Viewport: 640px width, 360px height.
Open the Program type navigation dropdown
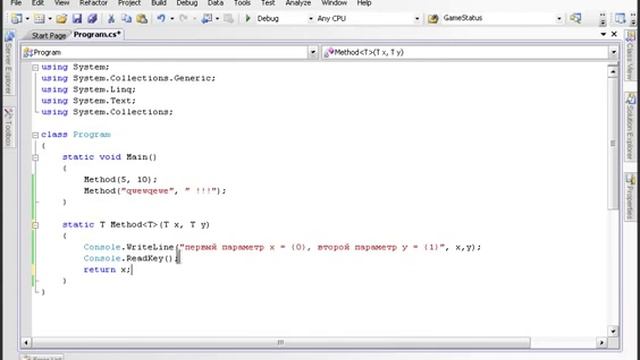313,52
